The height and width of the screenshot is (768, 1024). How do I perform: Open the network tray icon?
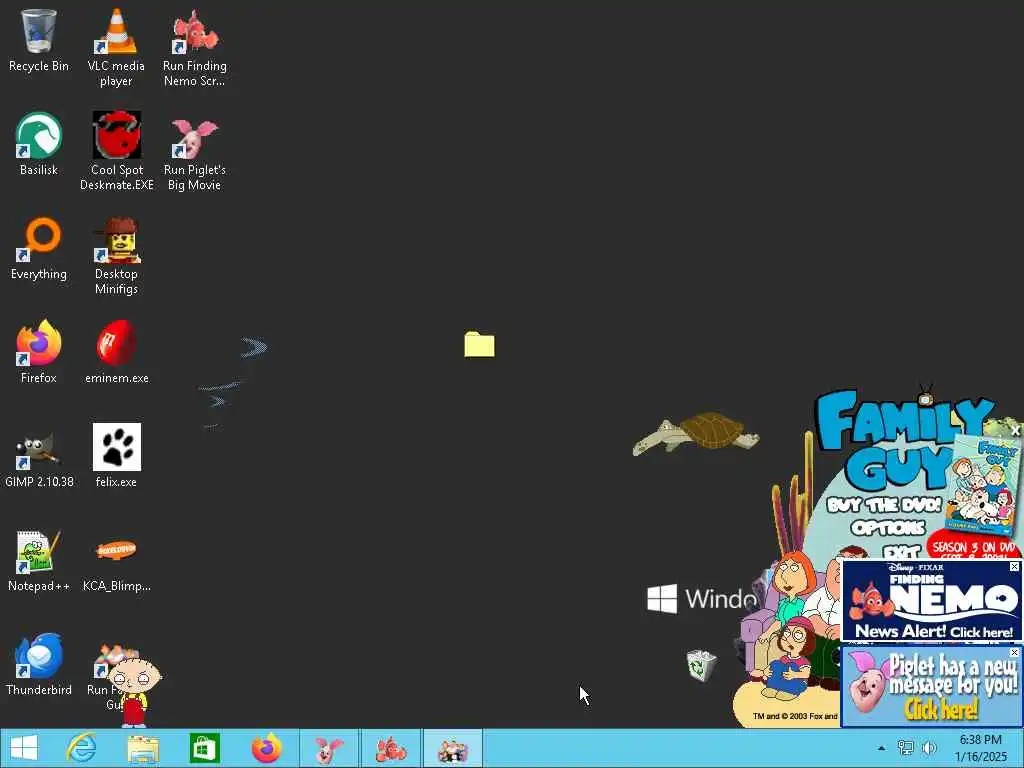[x=905, y=748]
